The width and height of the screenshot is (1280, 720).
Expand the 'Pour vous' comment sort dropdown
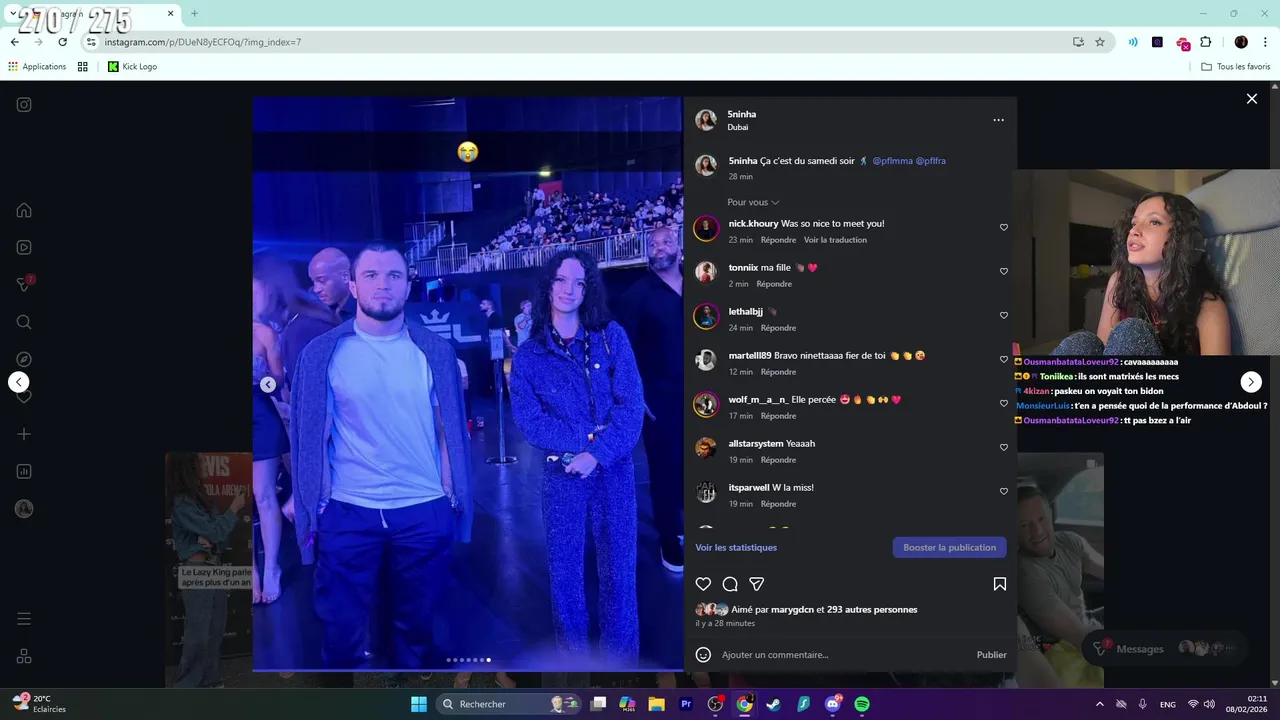click(x=753, y=202)
